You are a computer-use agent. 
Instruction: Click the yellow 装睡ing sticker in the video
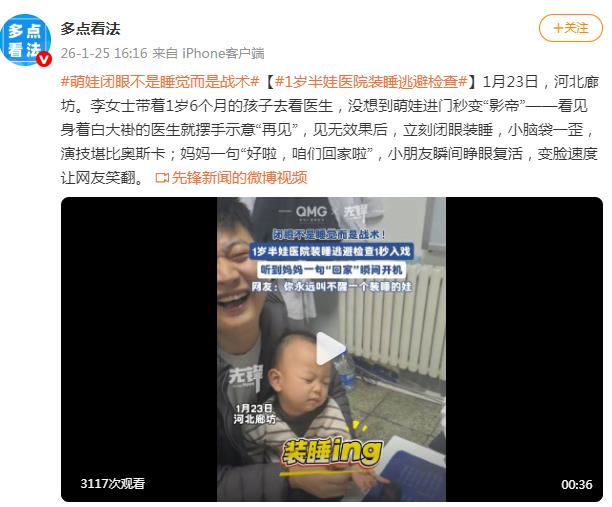[x=332, y=452]
